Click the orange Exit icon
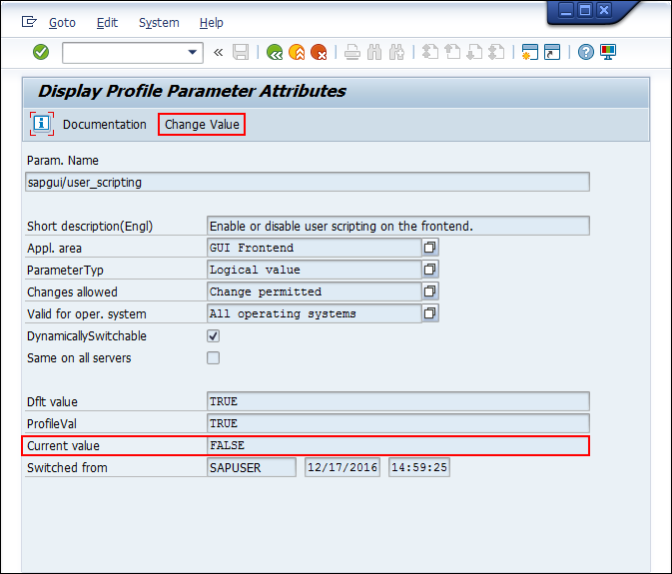 [x=297, y=52]
